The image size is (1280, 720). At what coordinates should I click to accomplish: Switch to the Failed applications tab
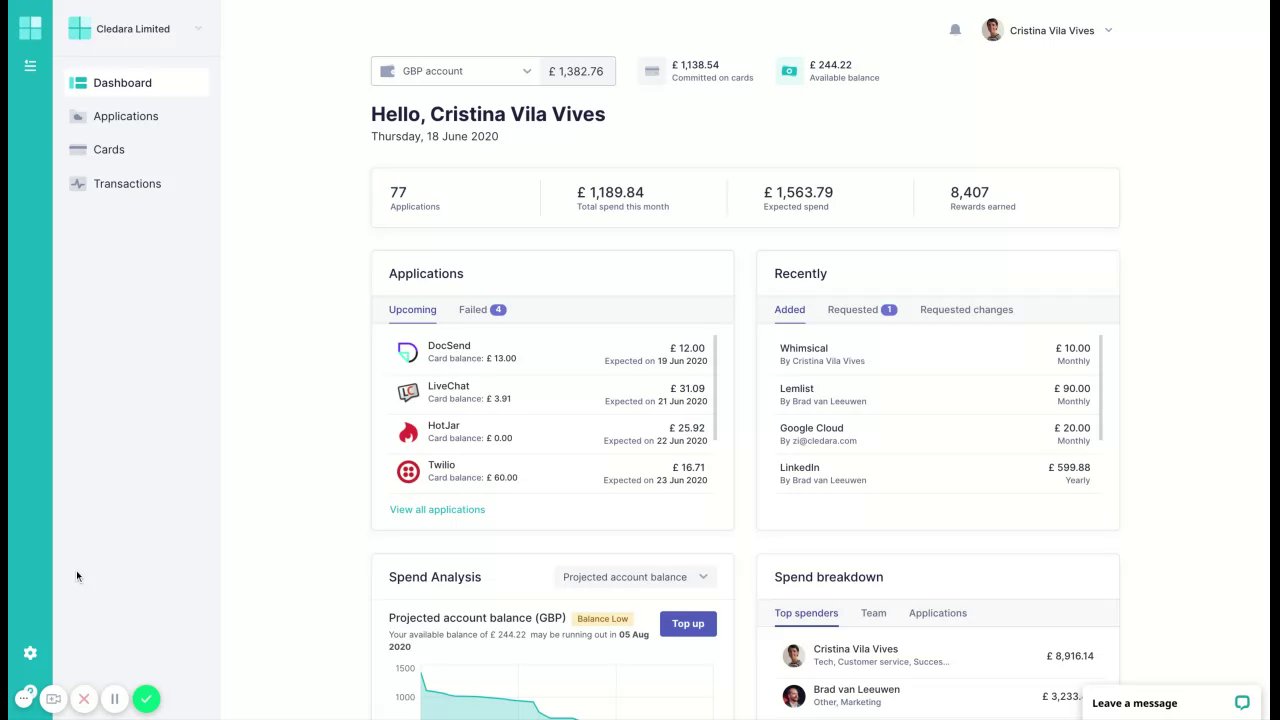click(482, 310)
